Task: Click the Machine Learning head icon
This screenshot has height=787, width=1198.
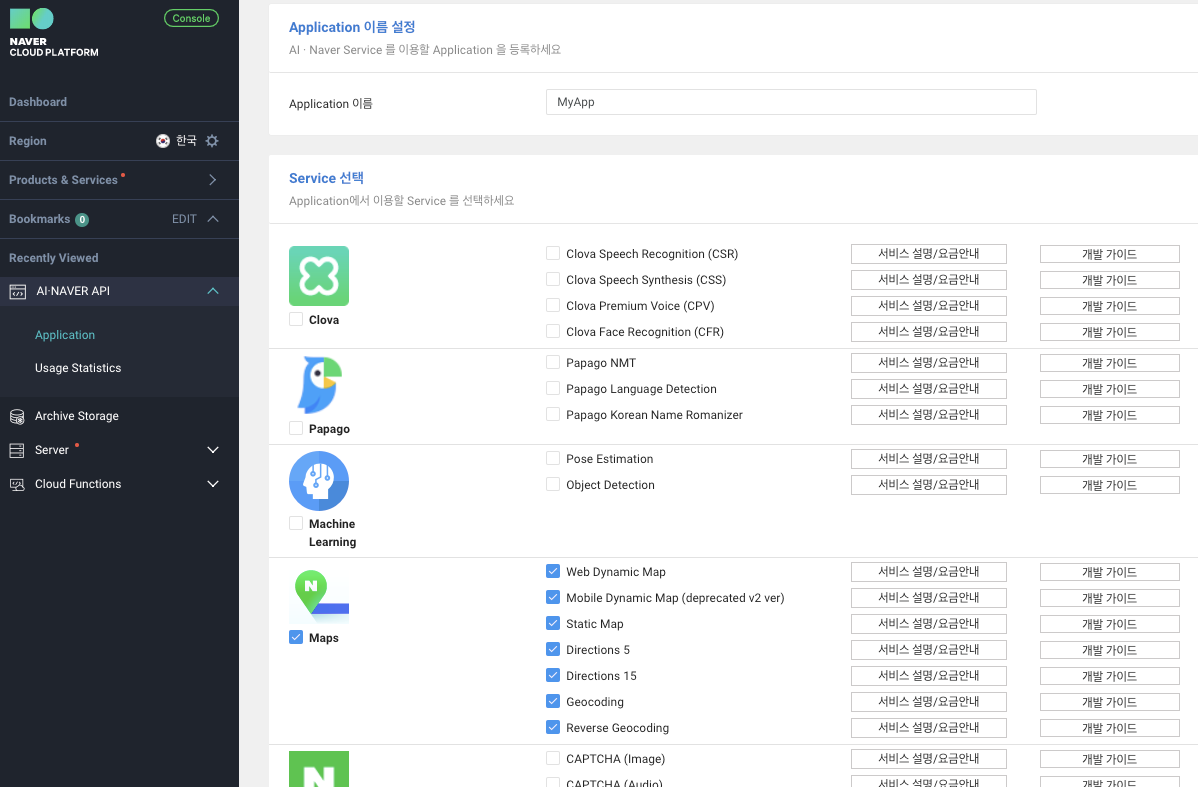Action: point(319,481)
